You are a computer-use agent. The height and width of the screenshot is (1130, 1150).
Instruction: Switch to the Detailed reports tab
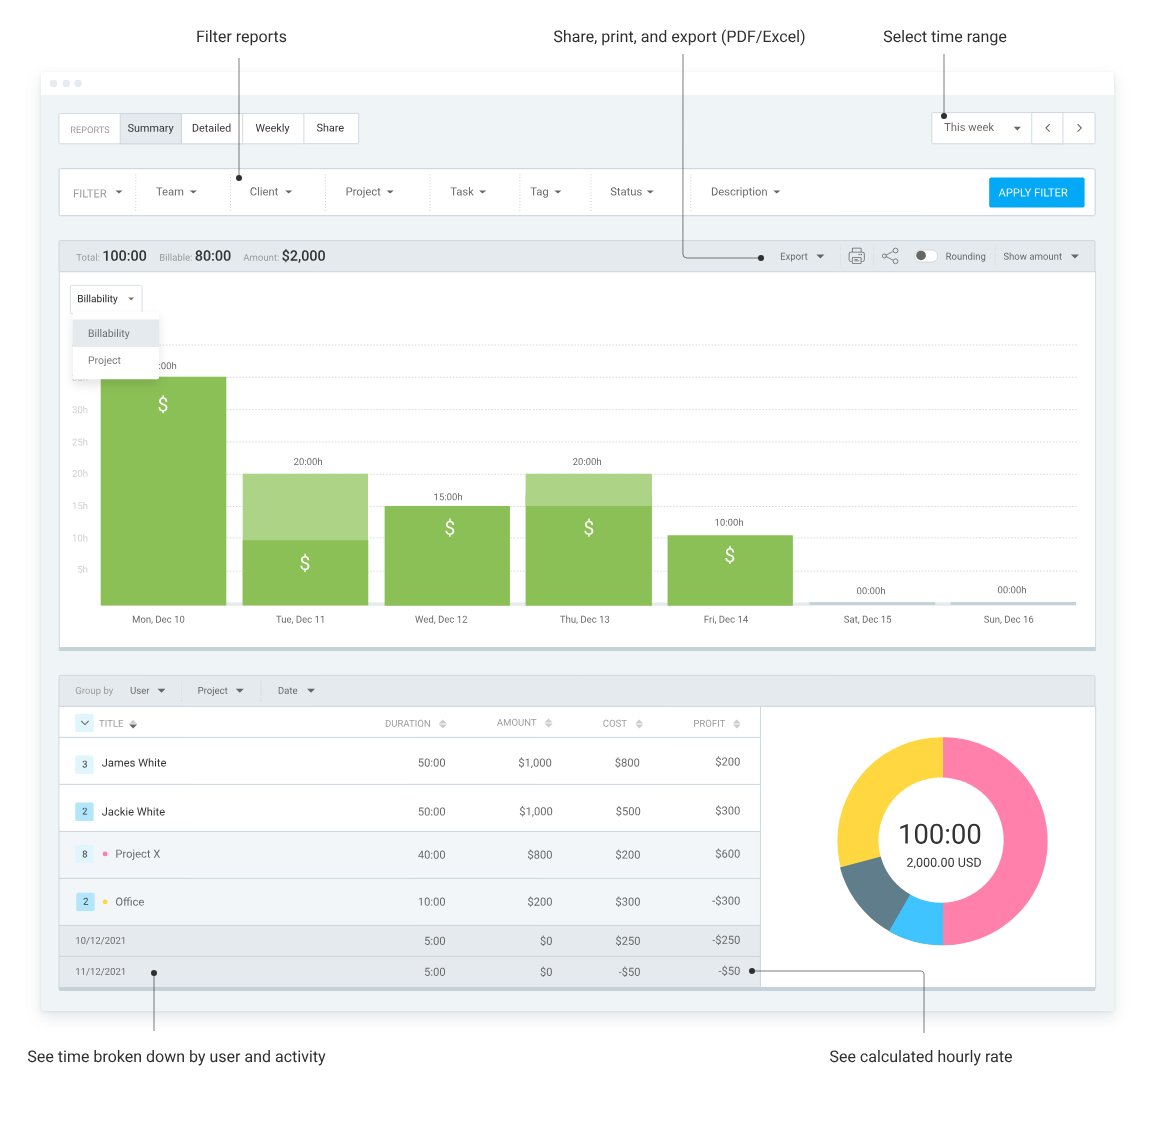pos(210,128)
